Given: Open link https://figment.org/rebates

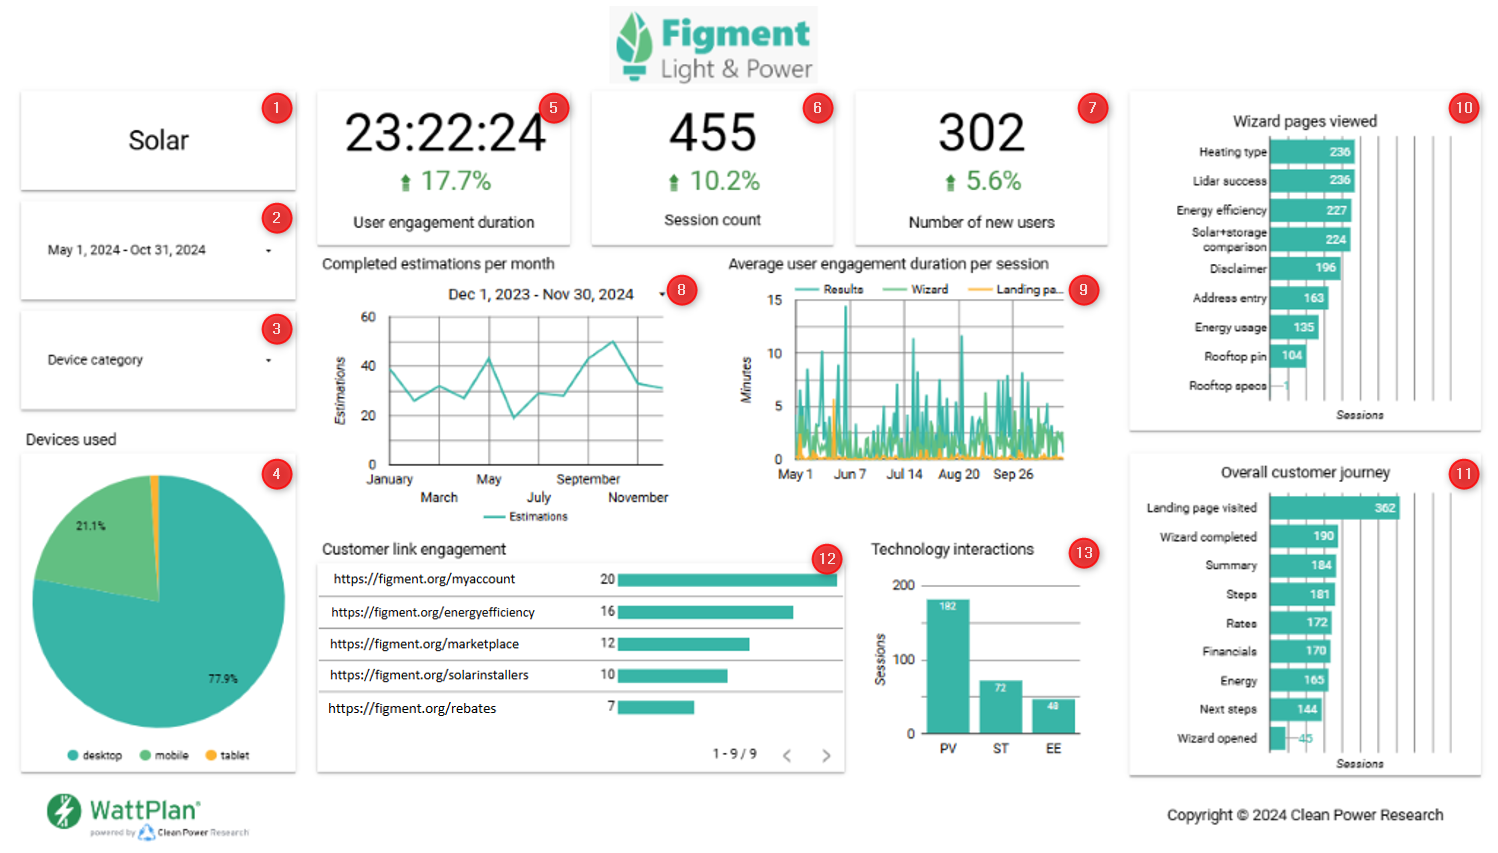Looking at the screenshot, I should [412, 708].
